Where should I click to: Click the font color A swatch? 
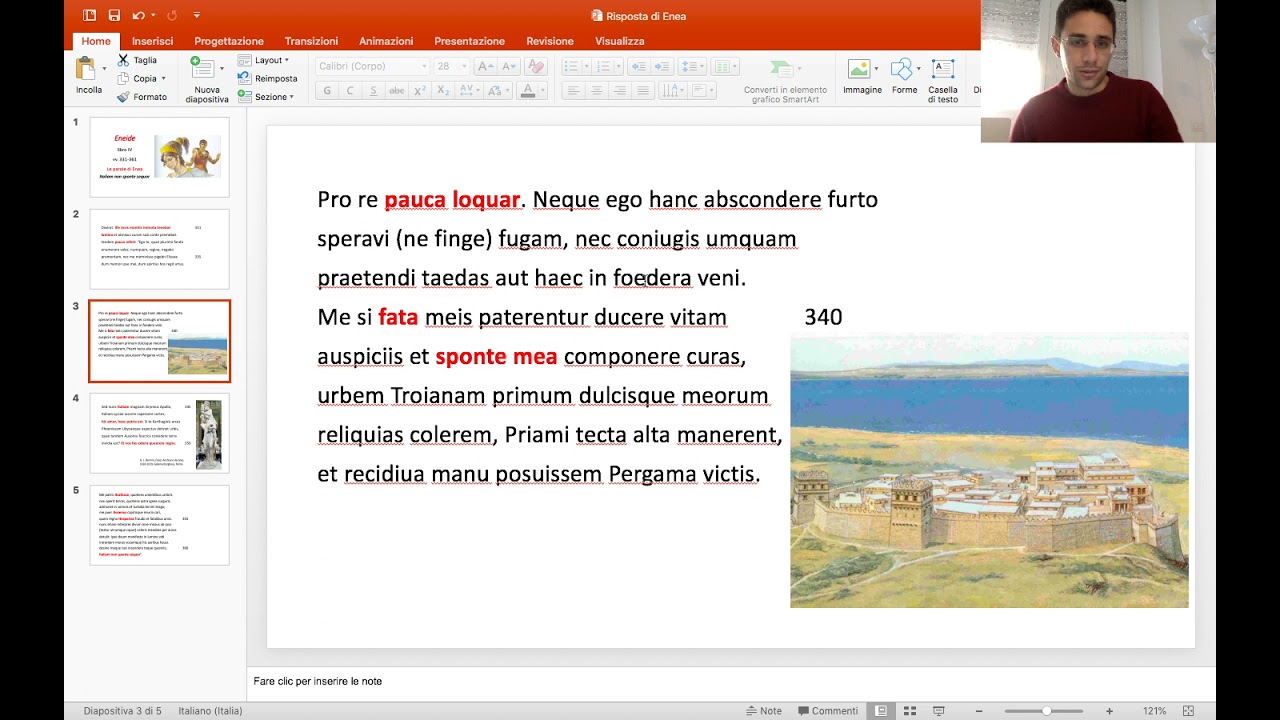[x=528, y=91]
